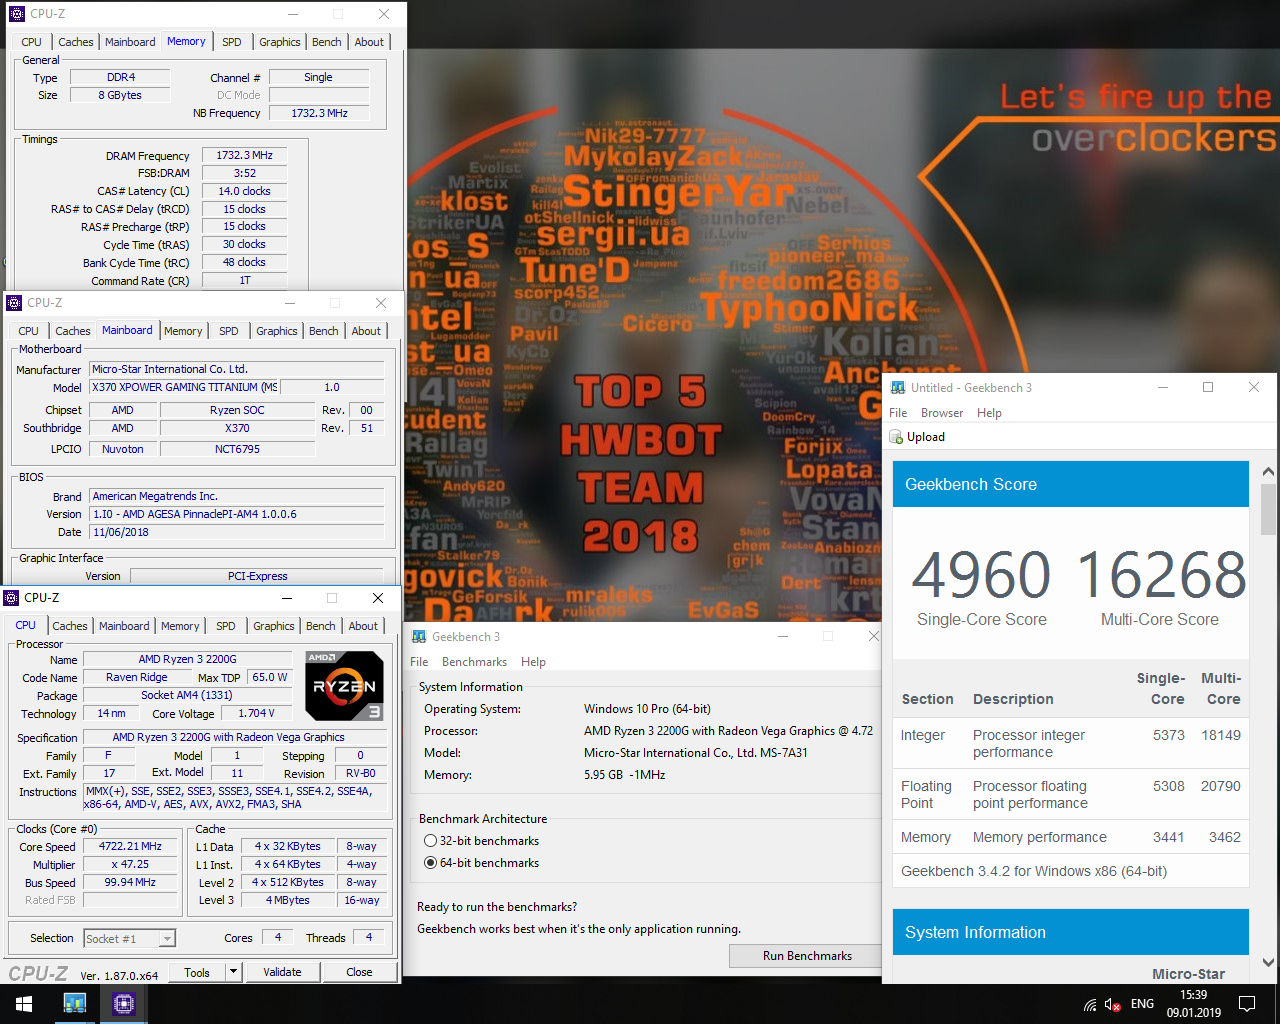Click scrollbar up arrow in Geekbench results

click(1268, 472)
